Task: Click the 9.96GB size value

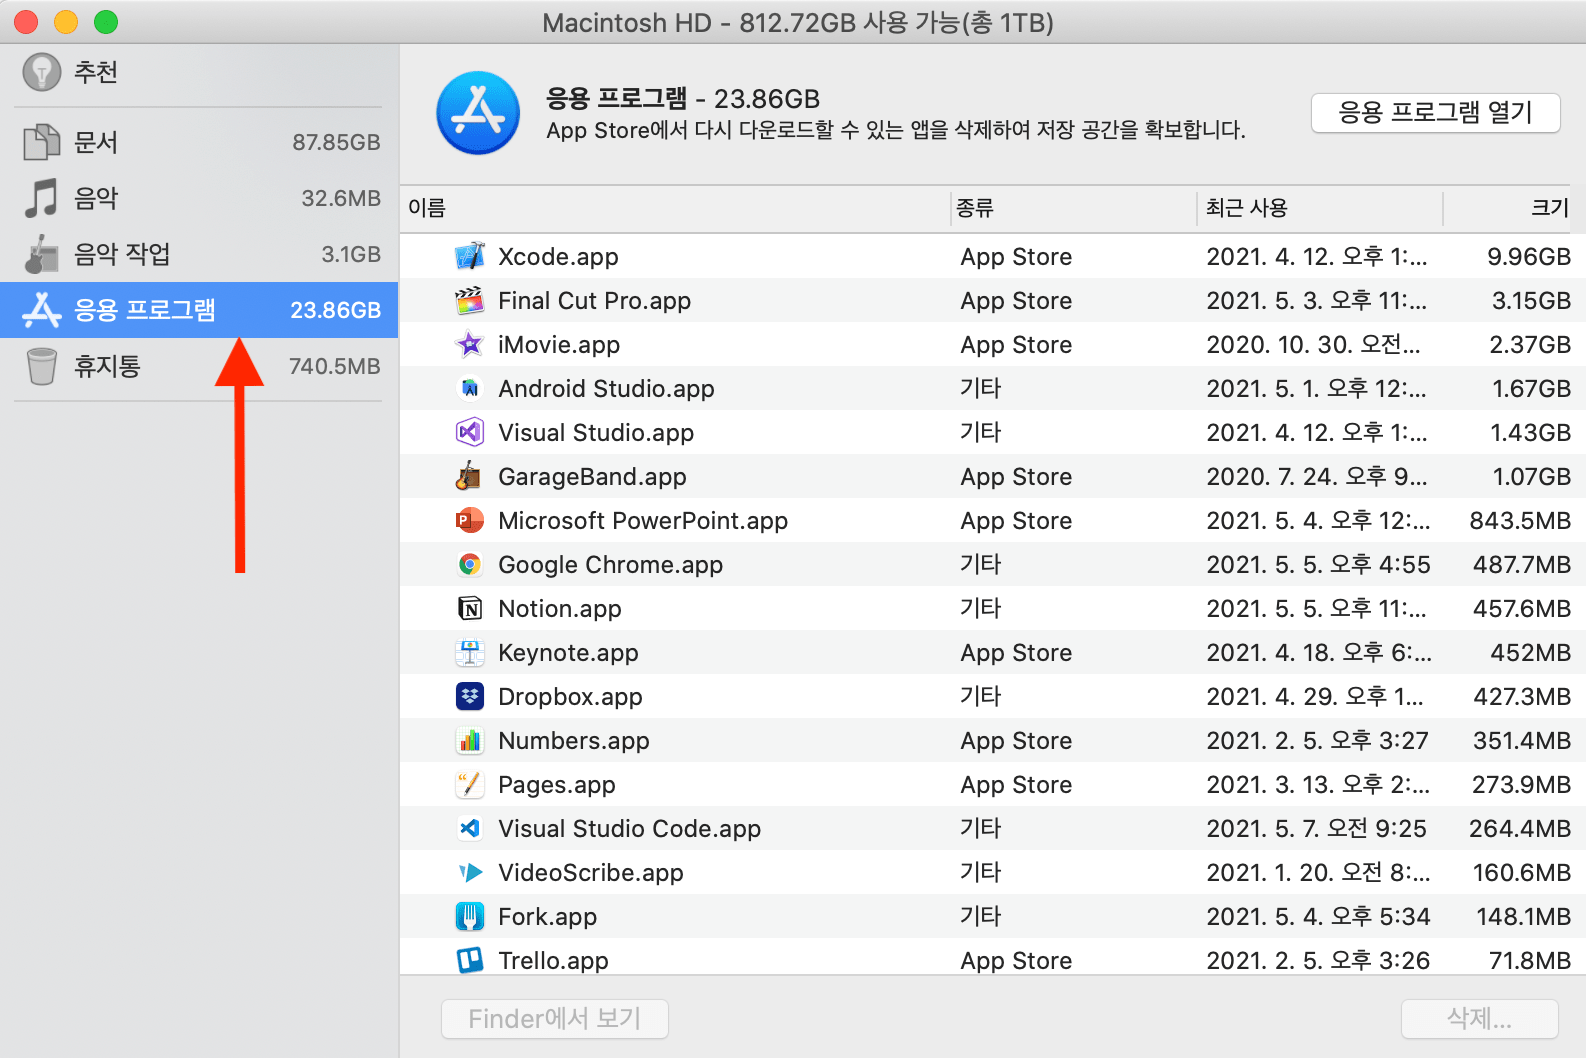Action: [x=1529, y=257]
